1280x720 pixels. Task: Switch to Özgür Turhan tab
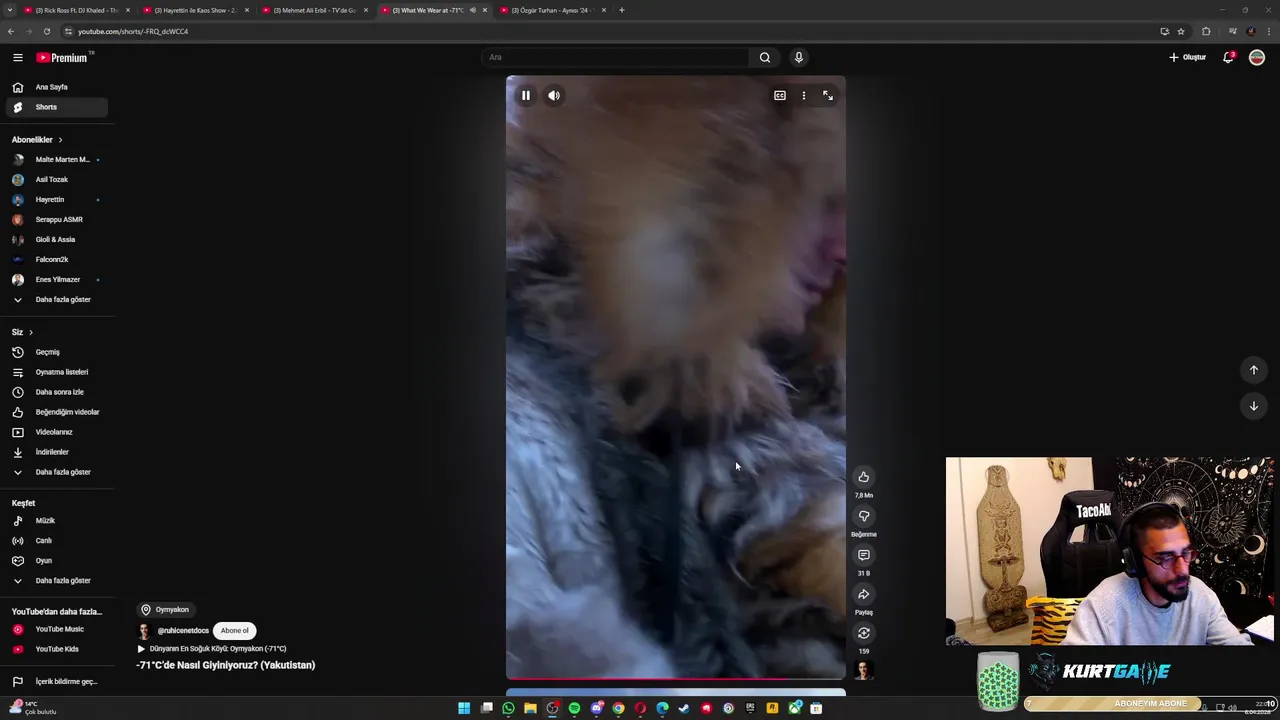click(x=552, y=10)
